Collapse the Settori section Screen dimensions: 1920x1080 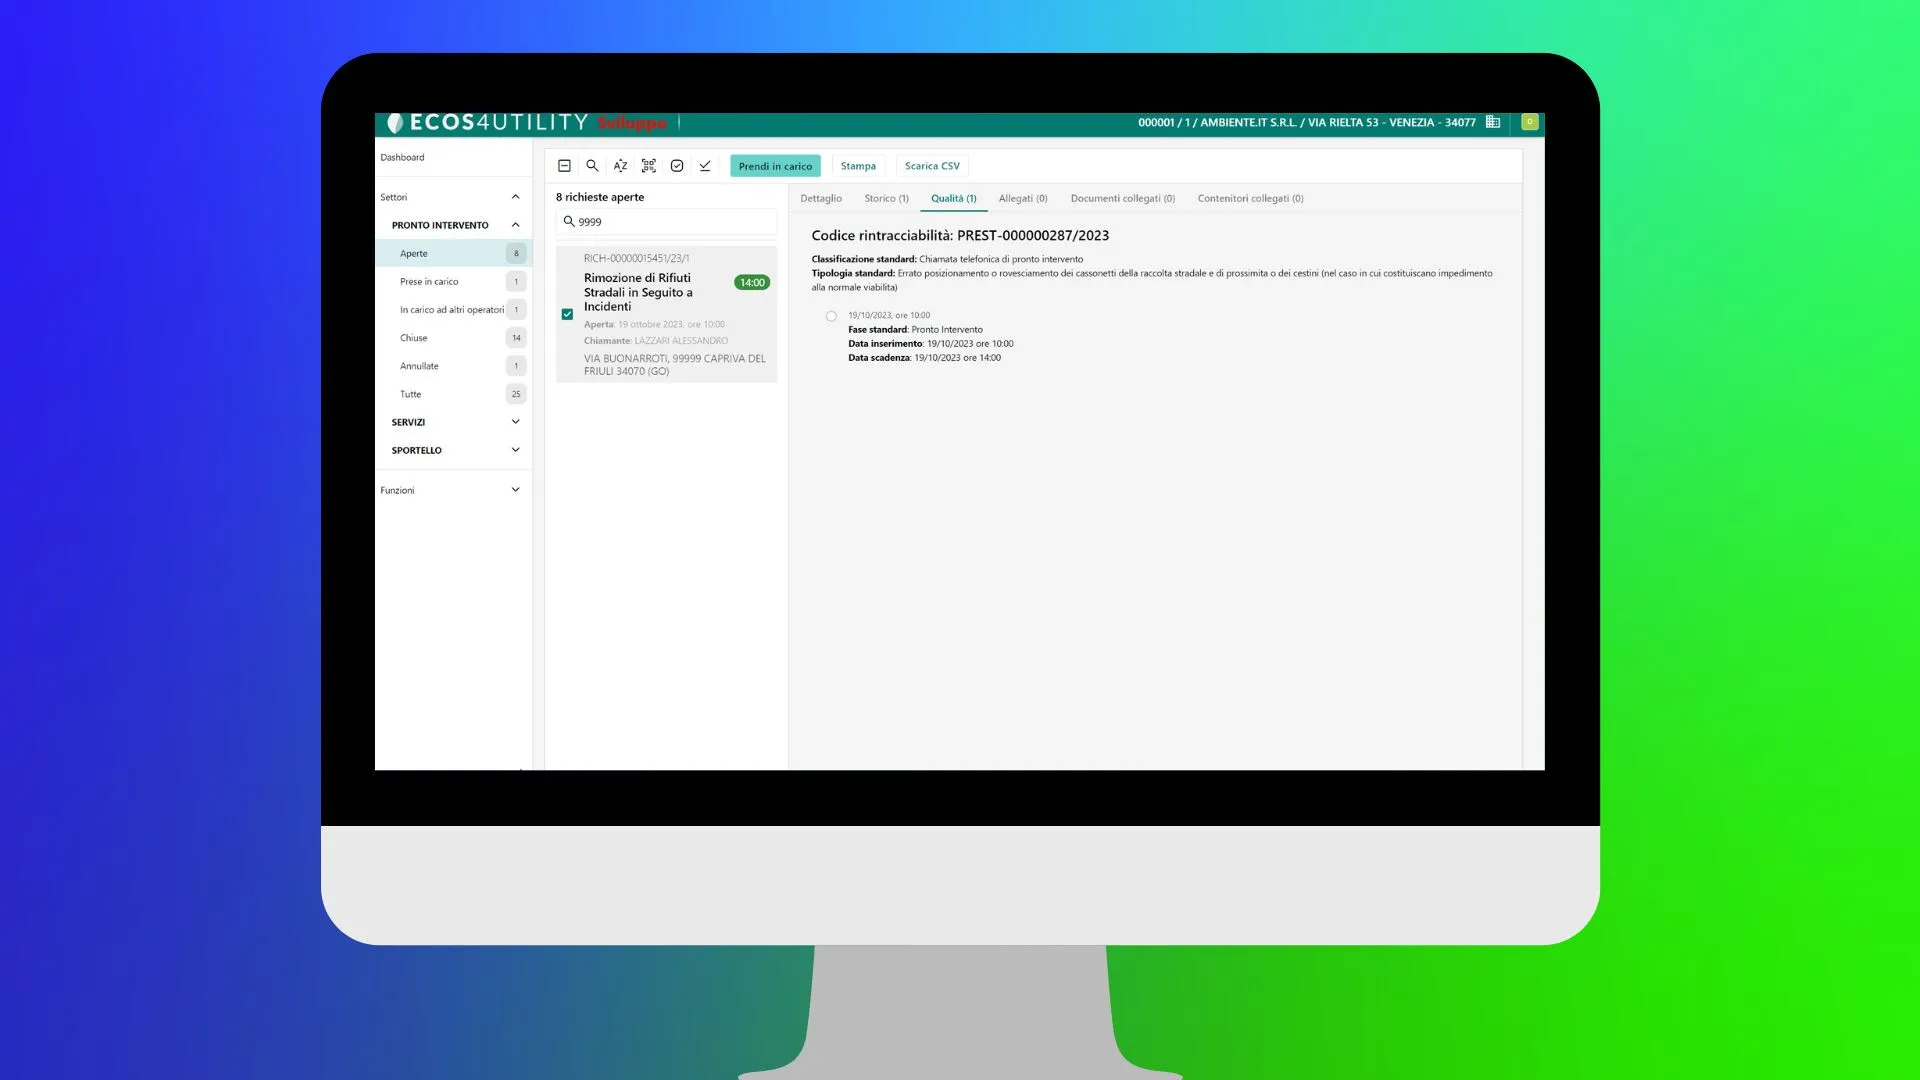(x=515, y=197)
